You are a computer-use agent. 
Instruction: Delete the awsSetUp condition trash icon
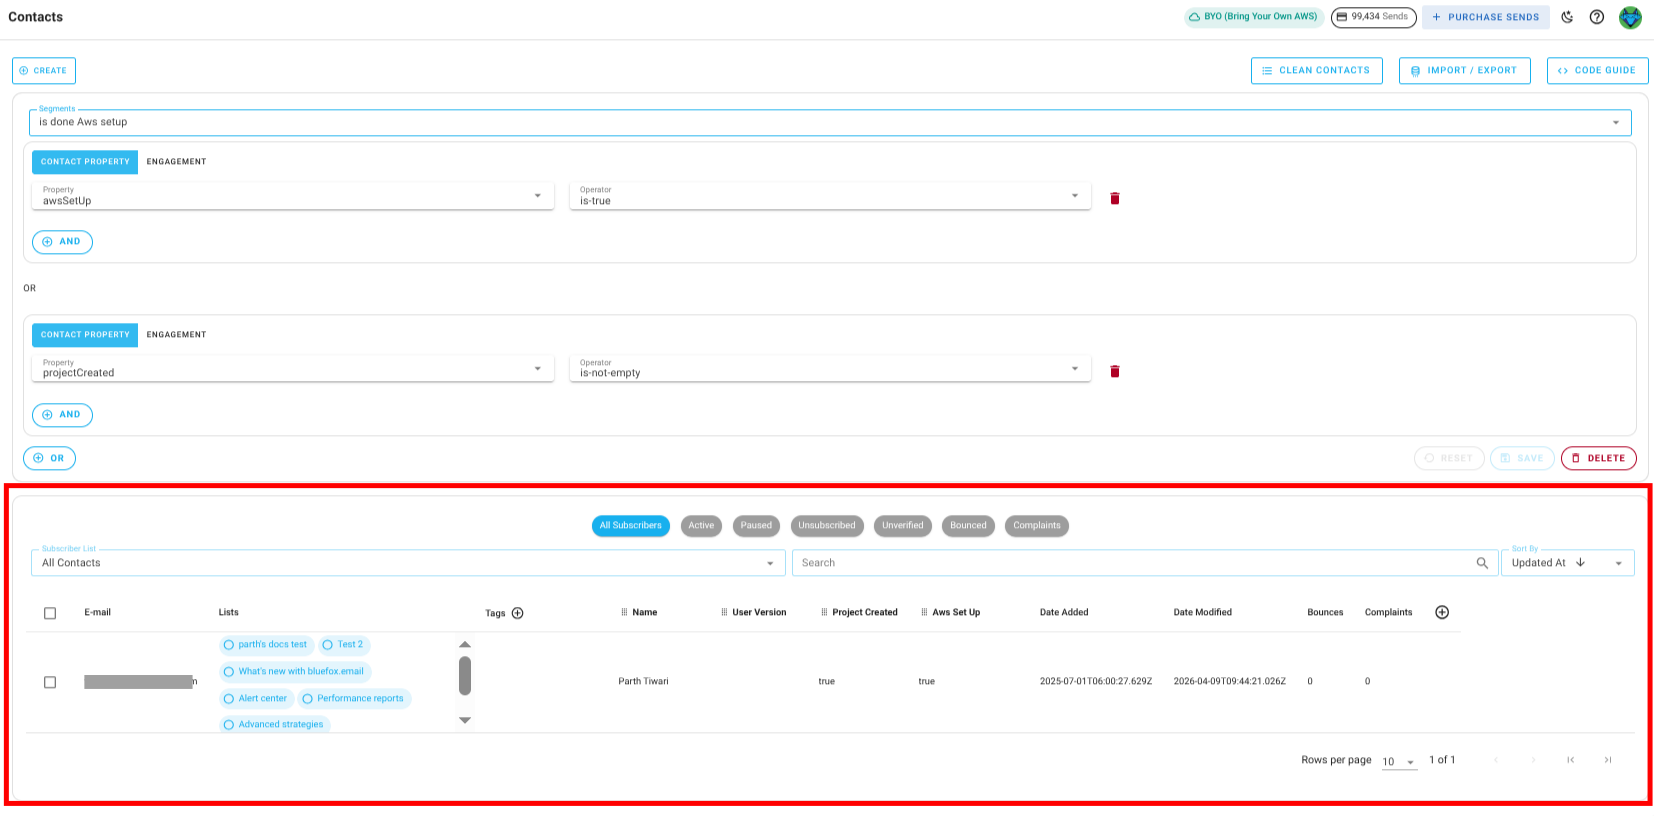1115,198
